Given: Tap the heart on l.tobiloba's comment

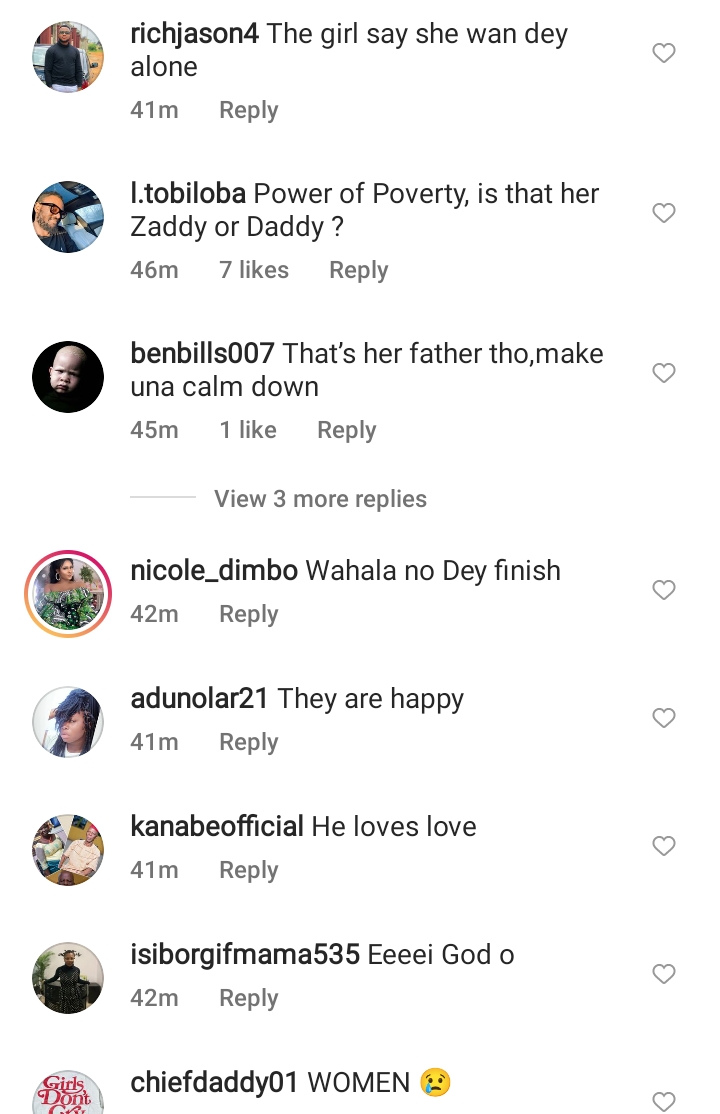Looking at the screenshot, I should pos(664,213).
